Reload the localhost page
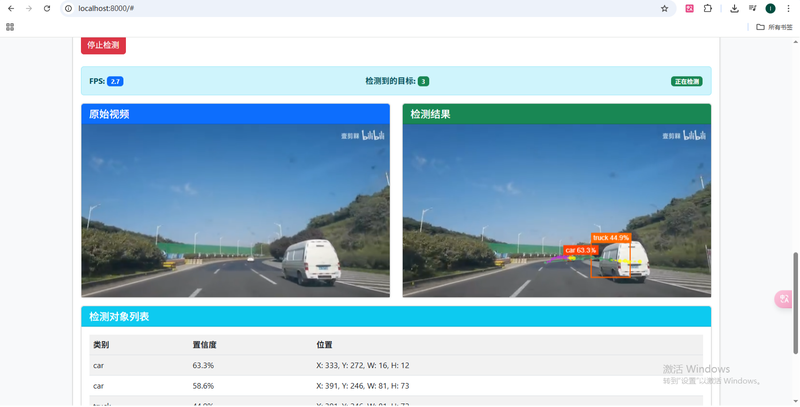 tap(47, 9)
